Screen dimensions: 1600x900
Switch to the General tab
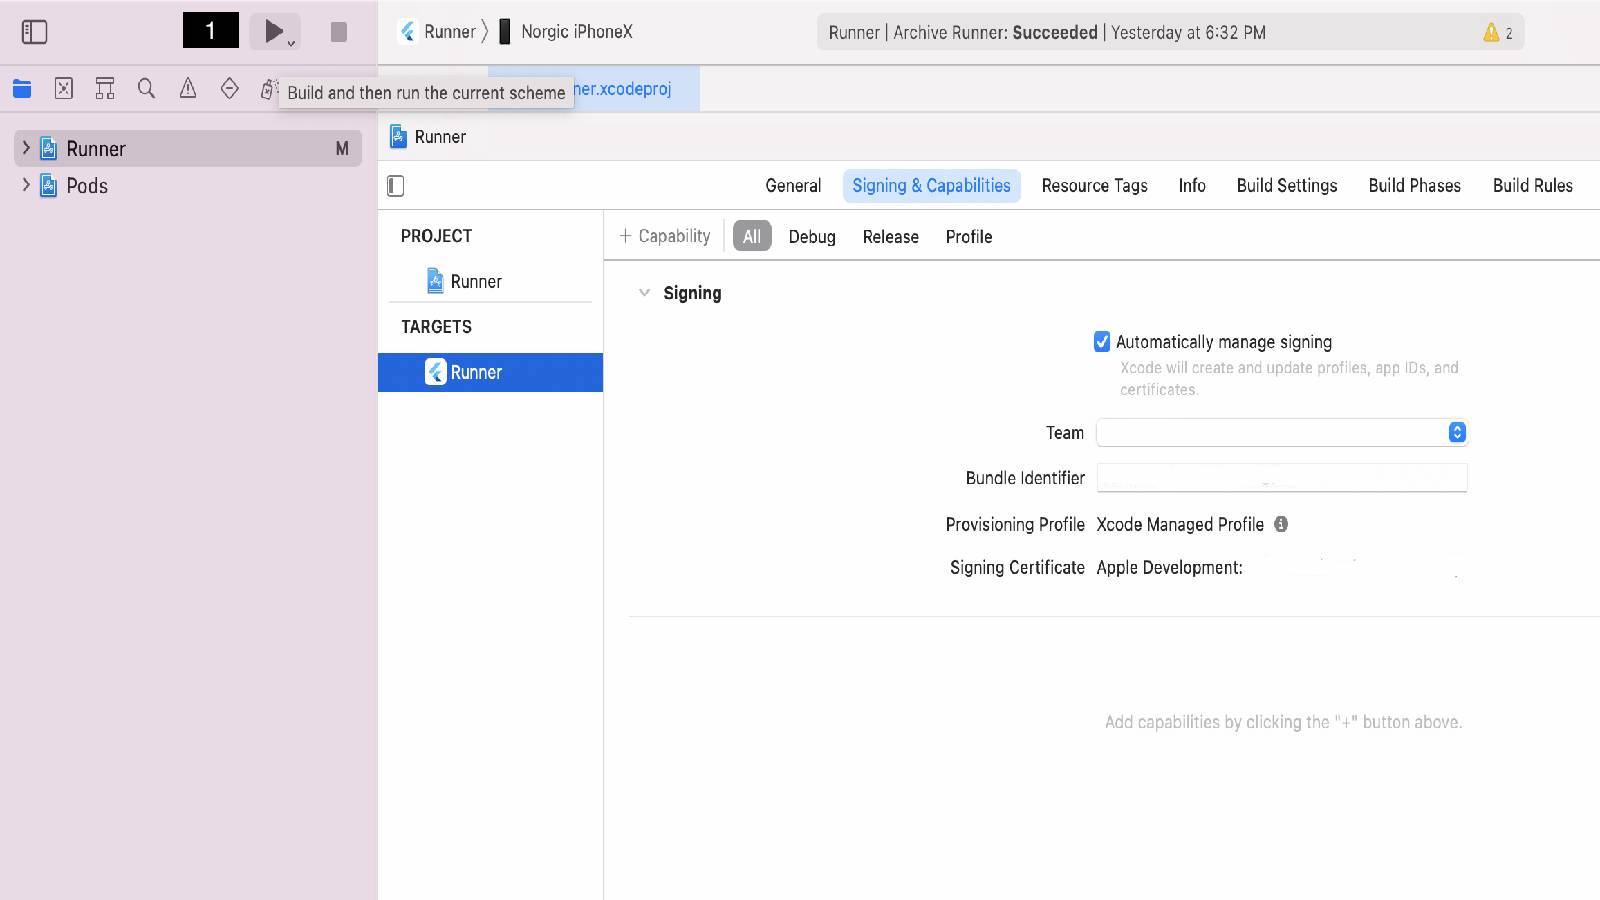tap(793, 186)
